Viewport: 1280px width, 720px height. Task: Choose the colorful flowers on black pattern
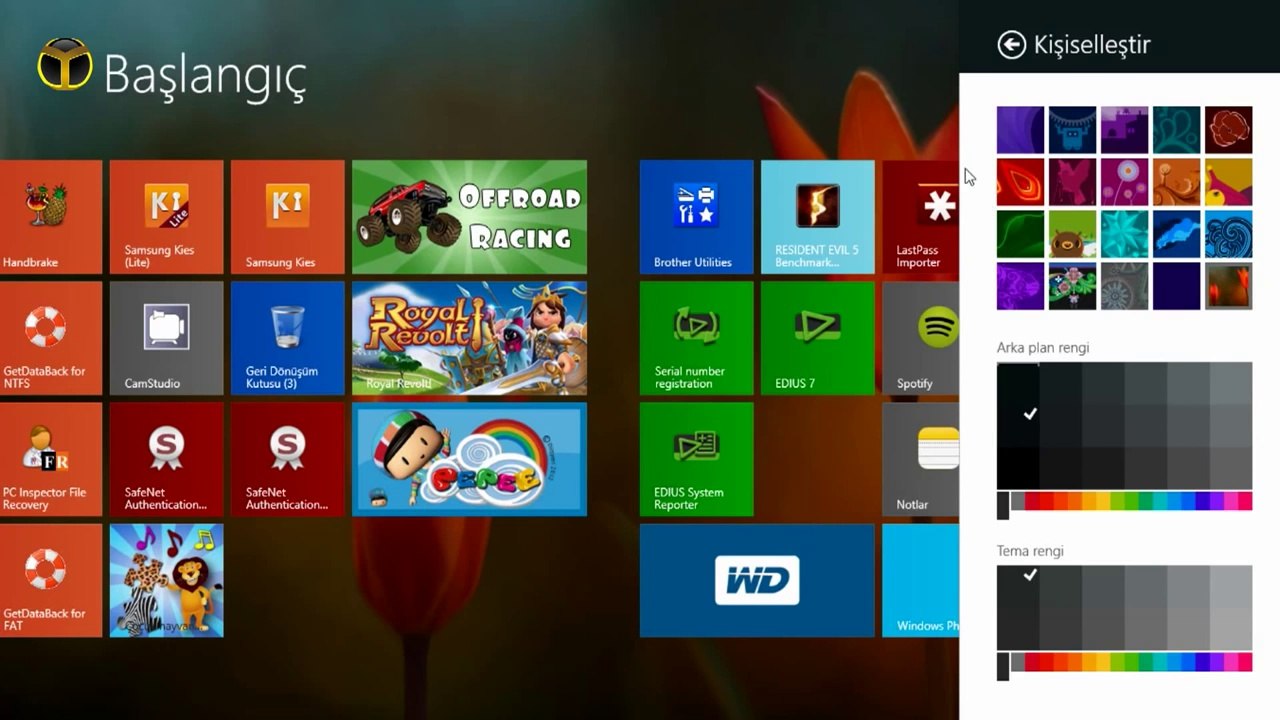(1072, 286)
